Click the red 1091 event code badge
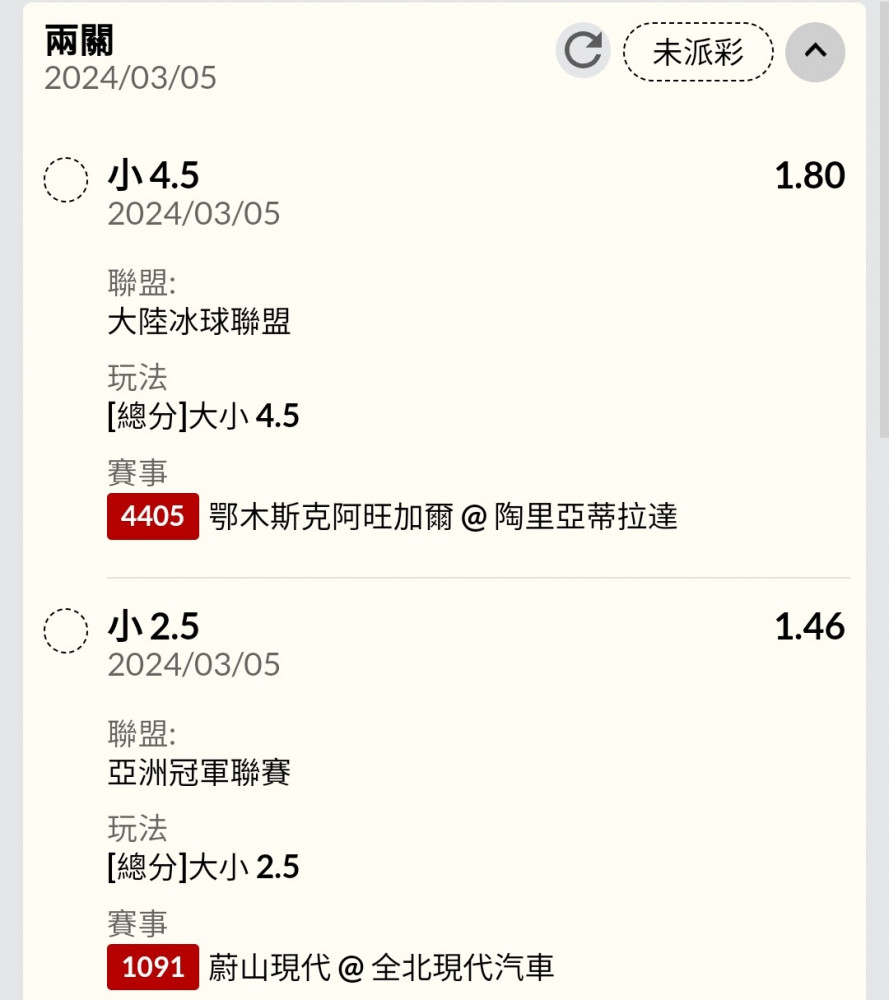 click(x=153, y=967)
